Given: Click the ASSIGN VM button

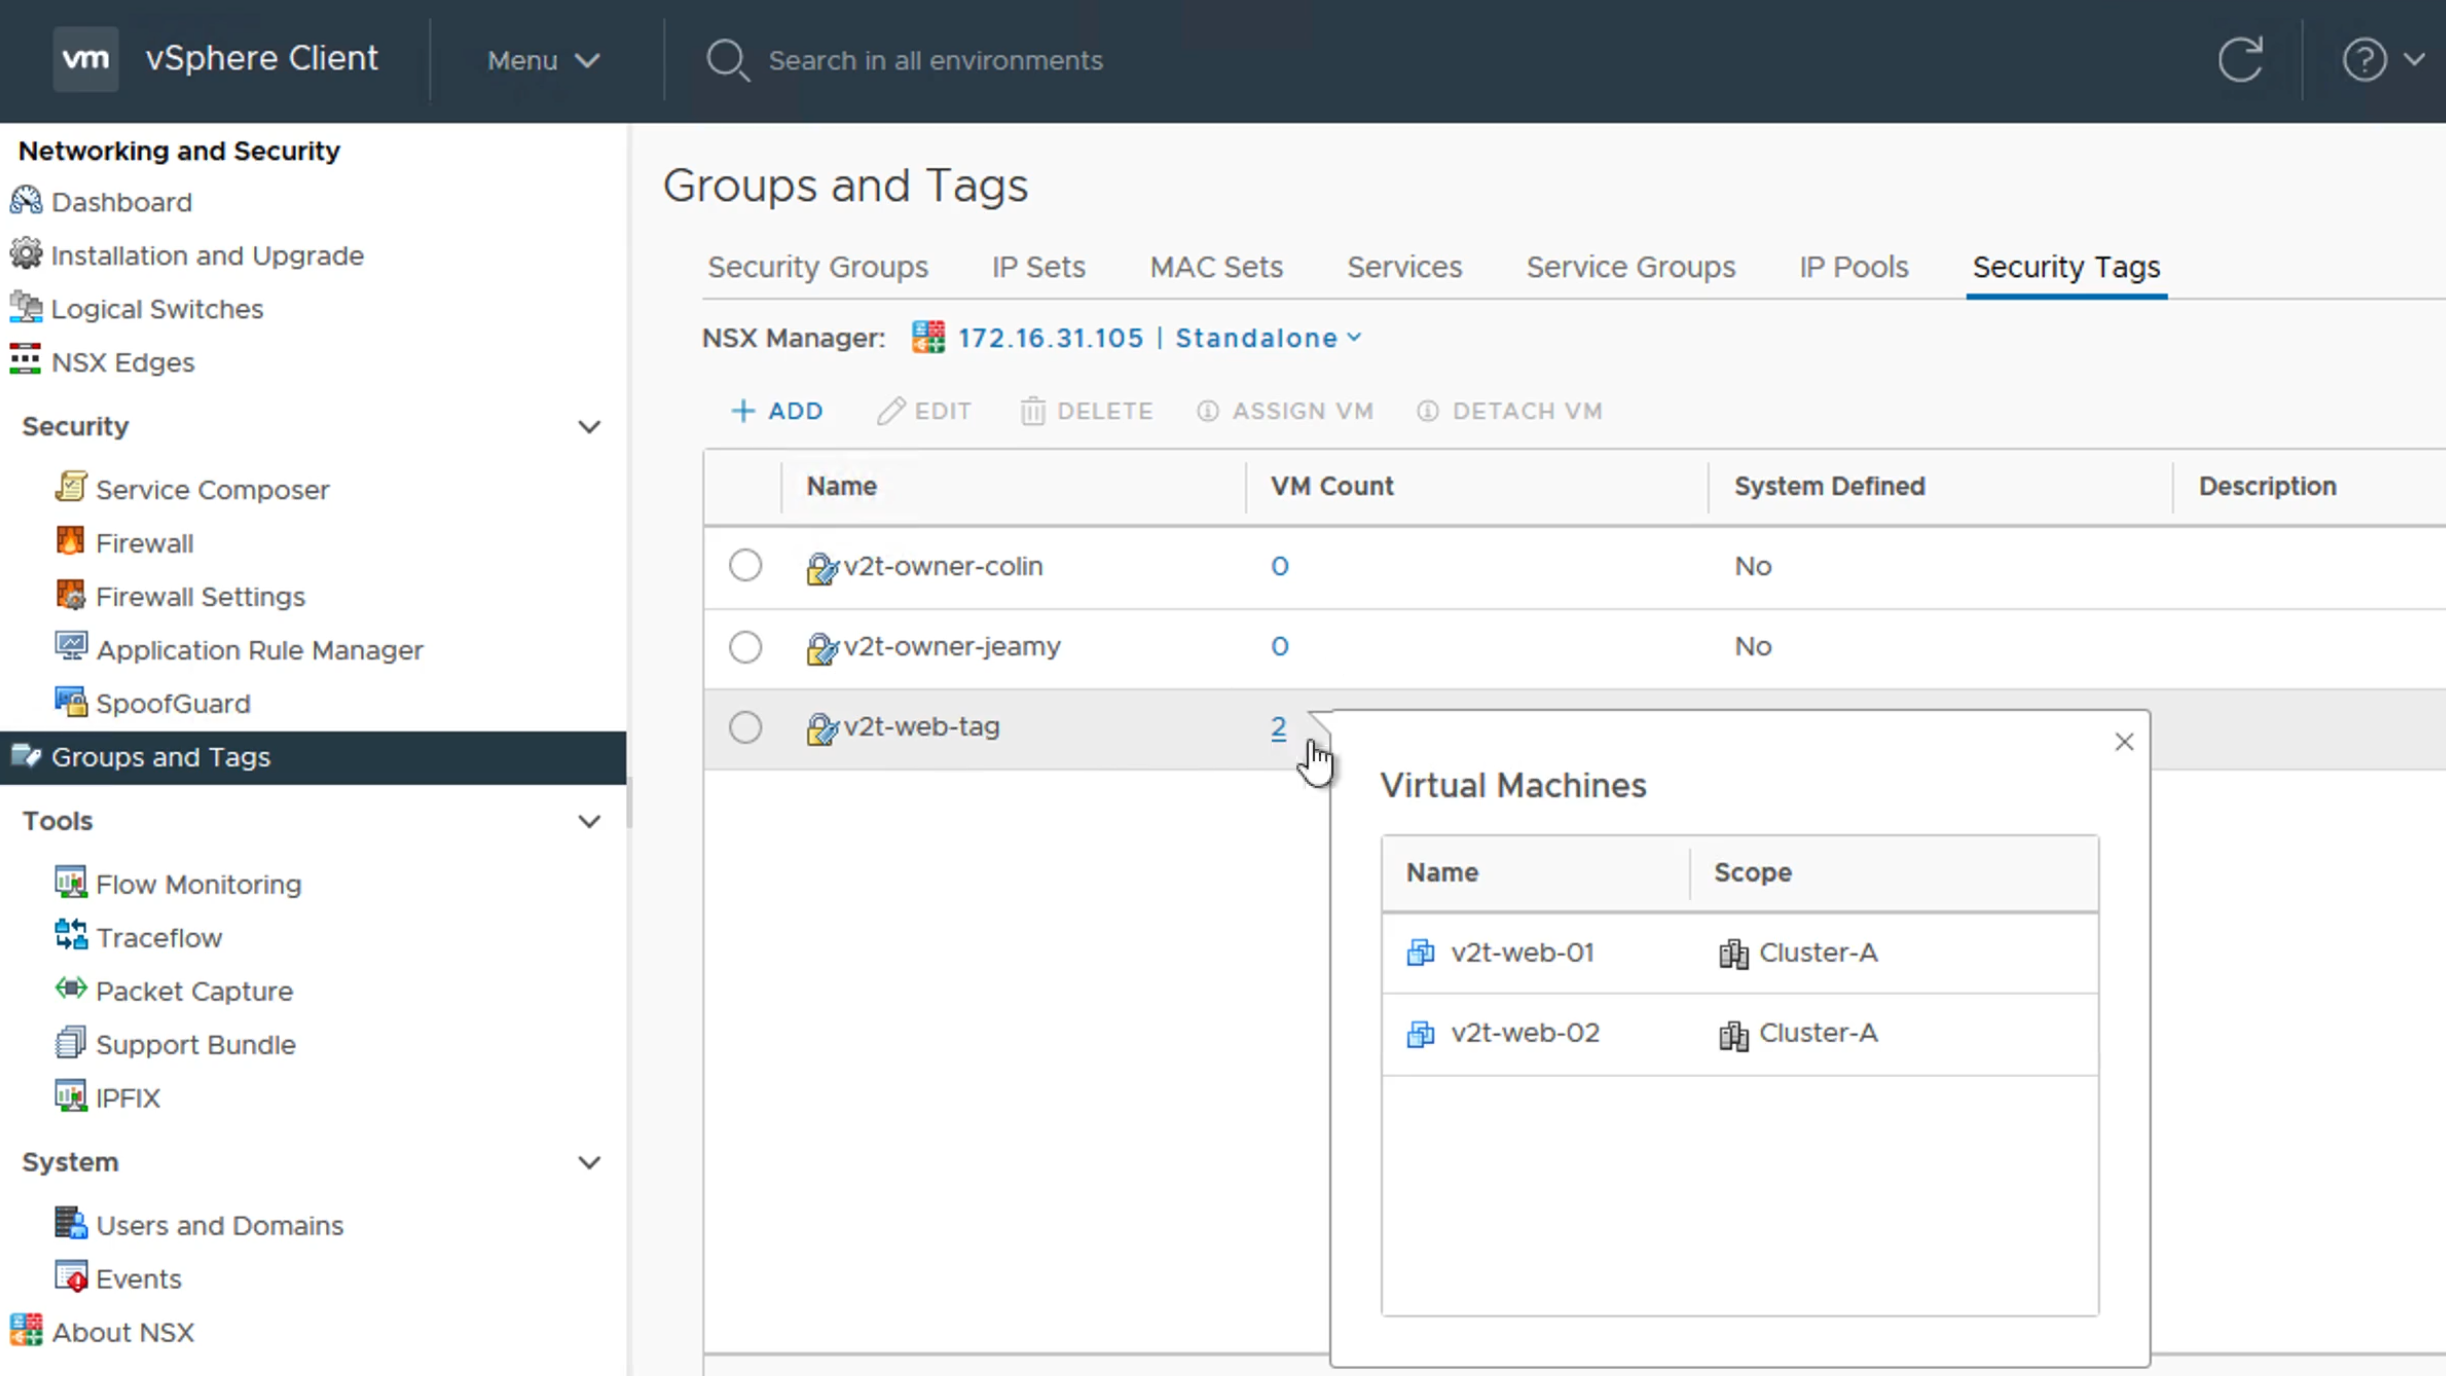Looking at the screenshot, I should coord(1285,411).
